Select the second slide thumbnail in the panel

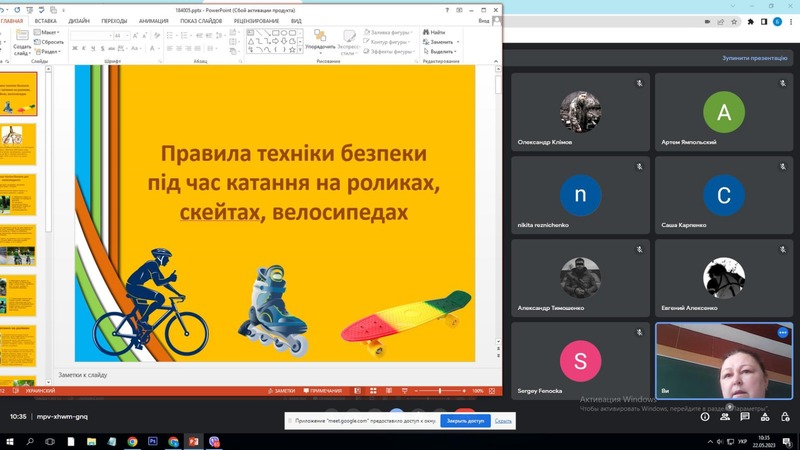[x=19, y=143]
